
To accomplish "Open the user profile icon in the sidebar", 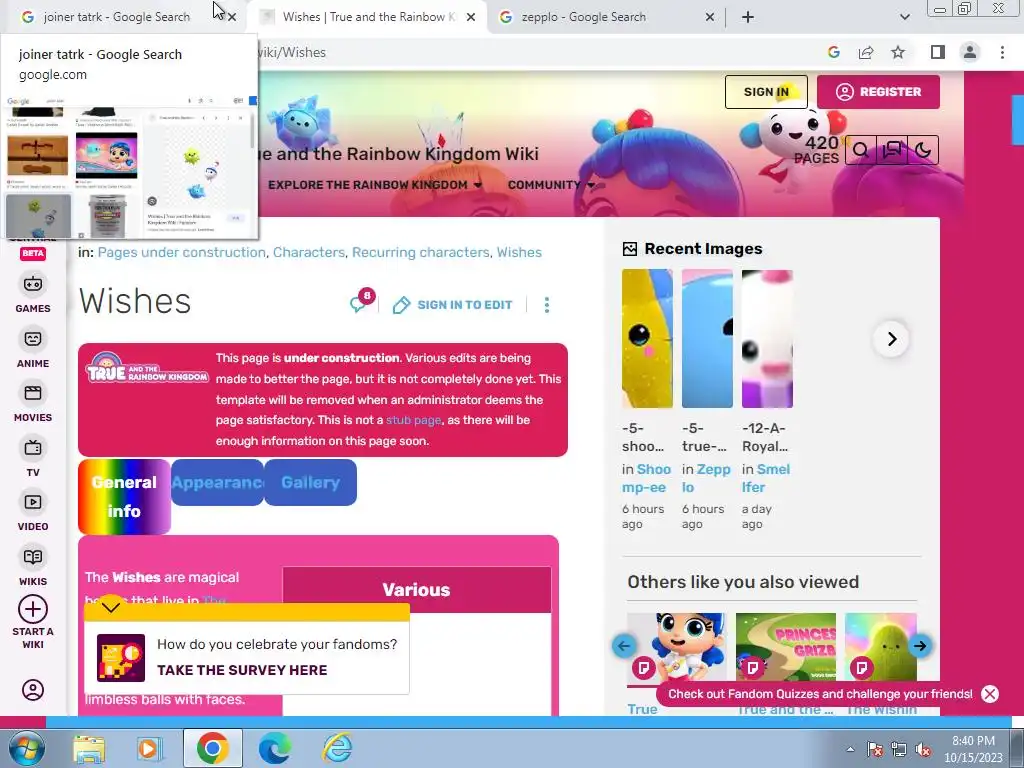I will click(x=33, y=690).
